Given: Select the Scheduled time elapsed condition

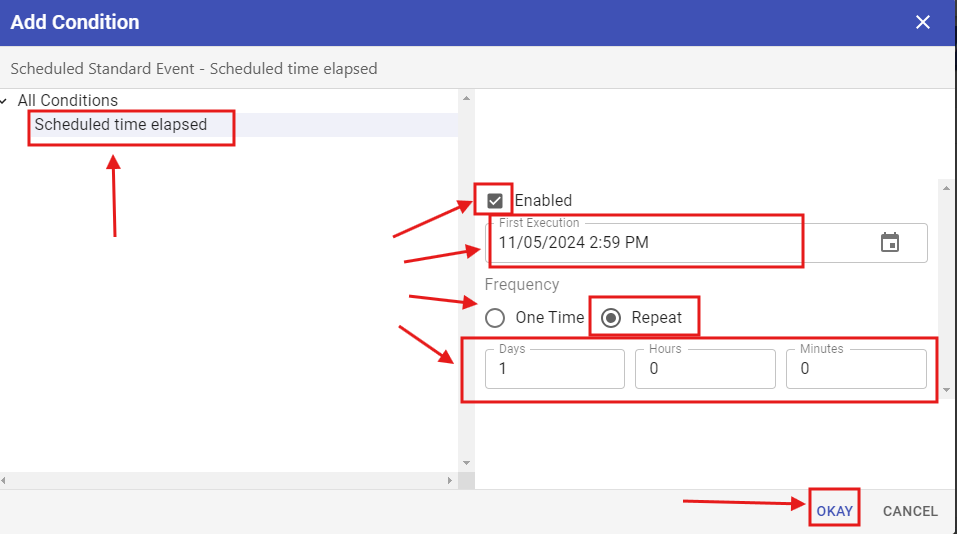Looking at the screenshot, I should pyautogui.click(x=121, y=125).
